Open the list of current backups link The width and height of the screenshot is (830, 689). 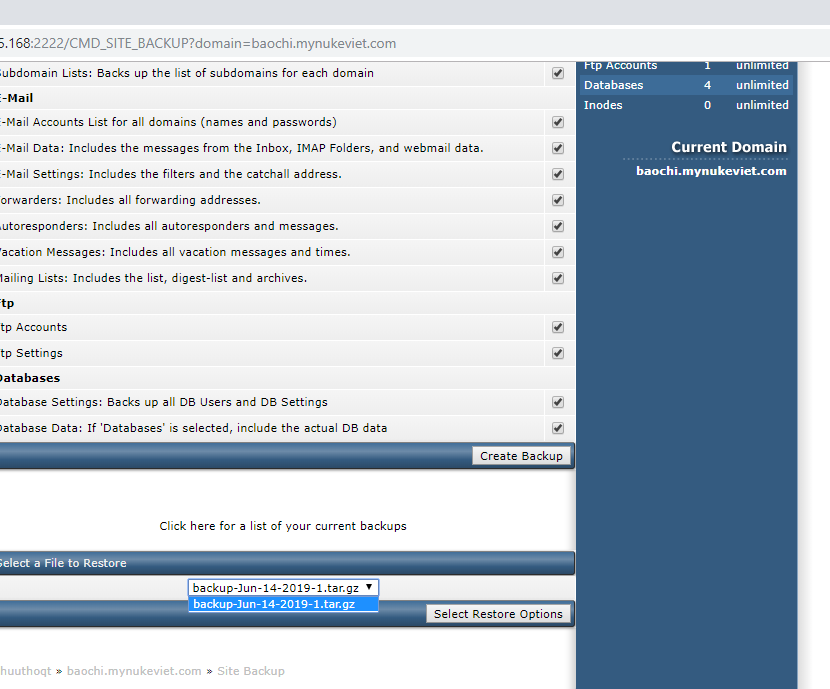click(x=283, y=526)
